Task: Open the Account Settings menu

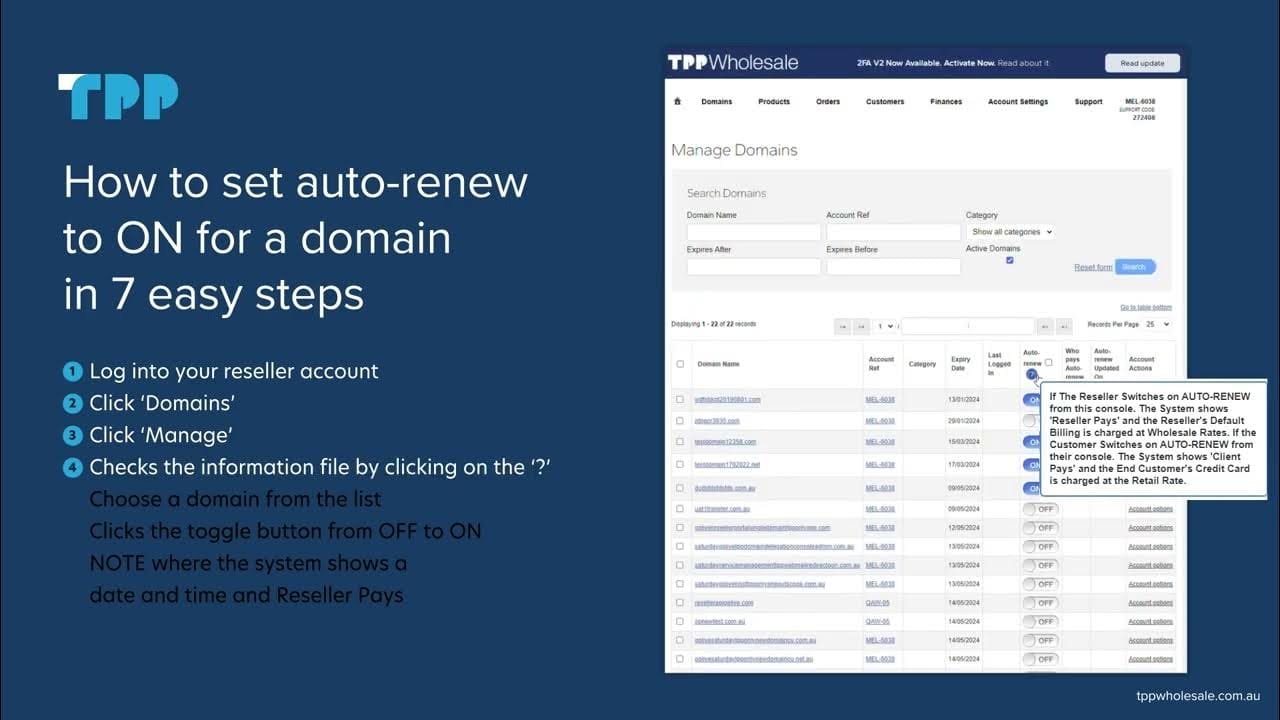Action: tap(1018, 102)
